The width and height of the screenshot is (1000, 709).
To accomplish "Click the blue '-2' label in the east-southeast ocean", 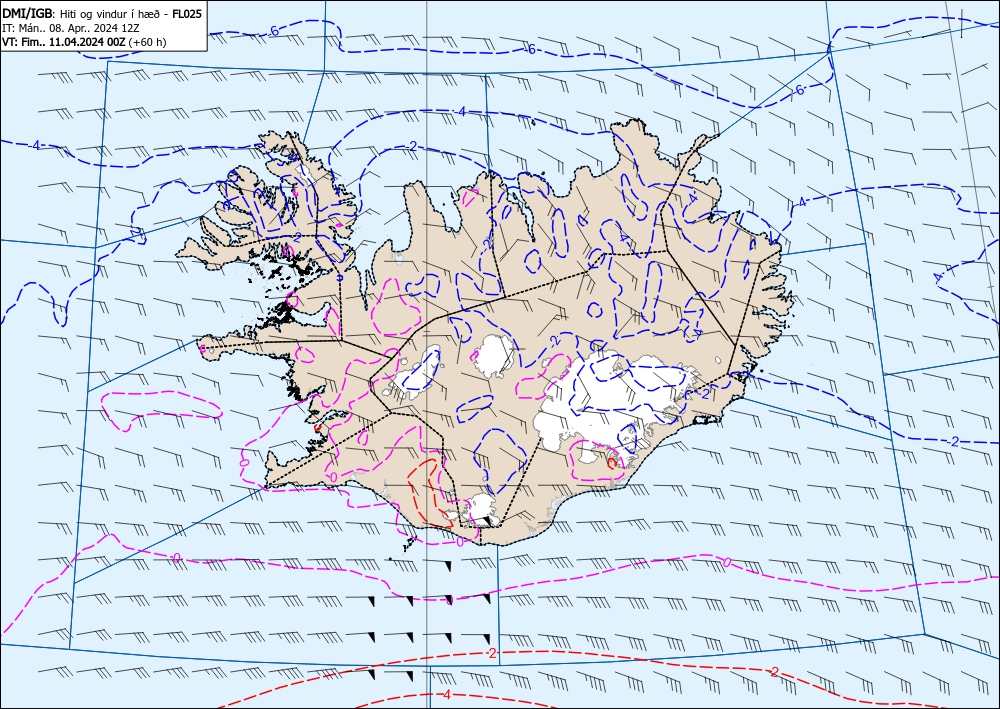I will pos(953,441).
